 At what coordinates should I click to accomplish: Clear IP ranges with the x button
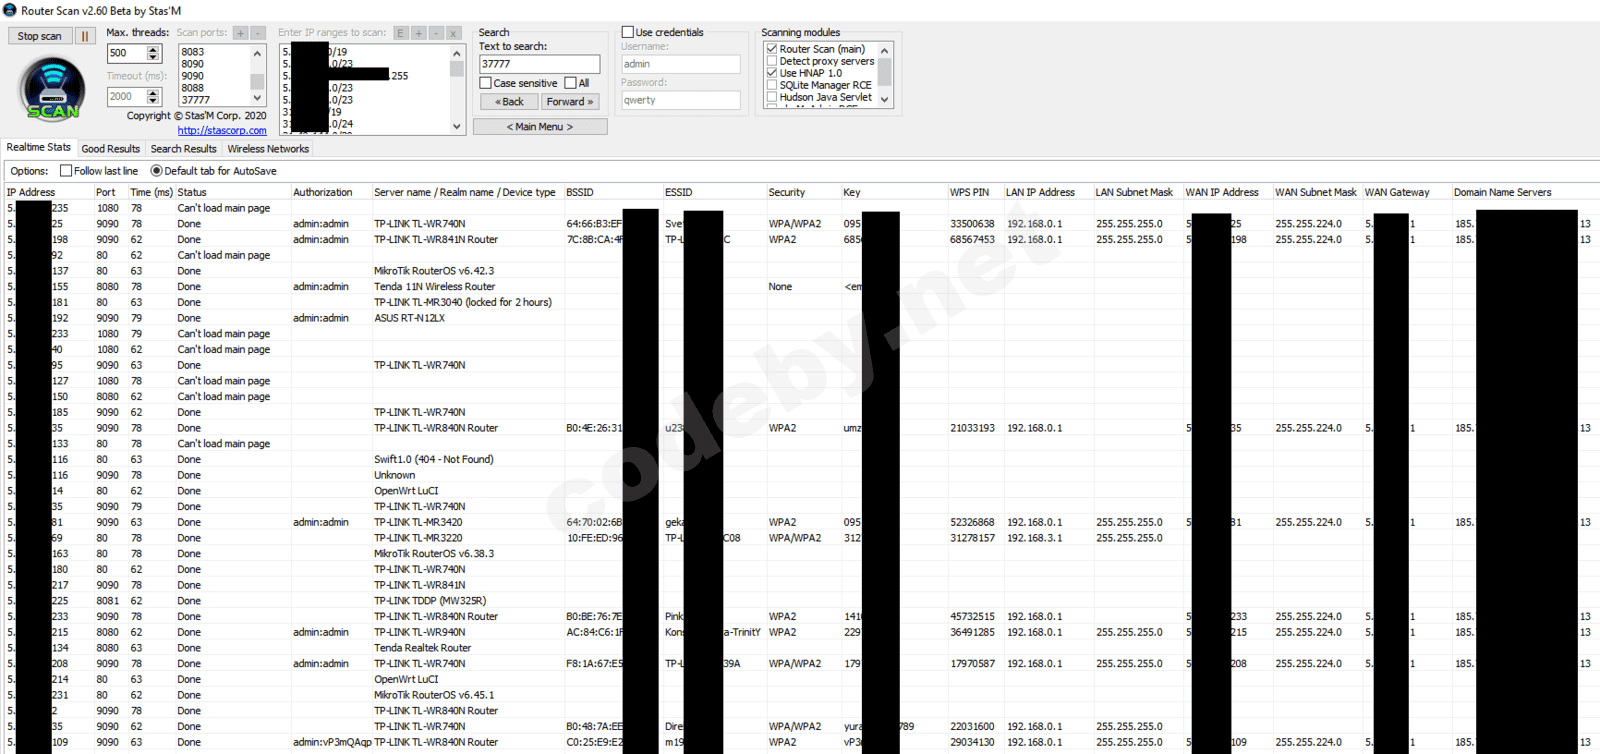[x=453, y=33]
